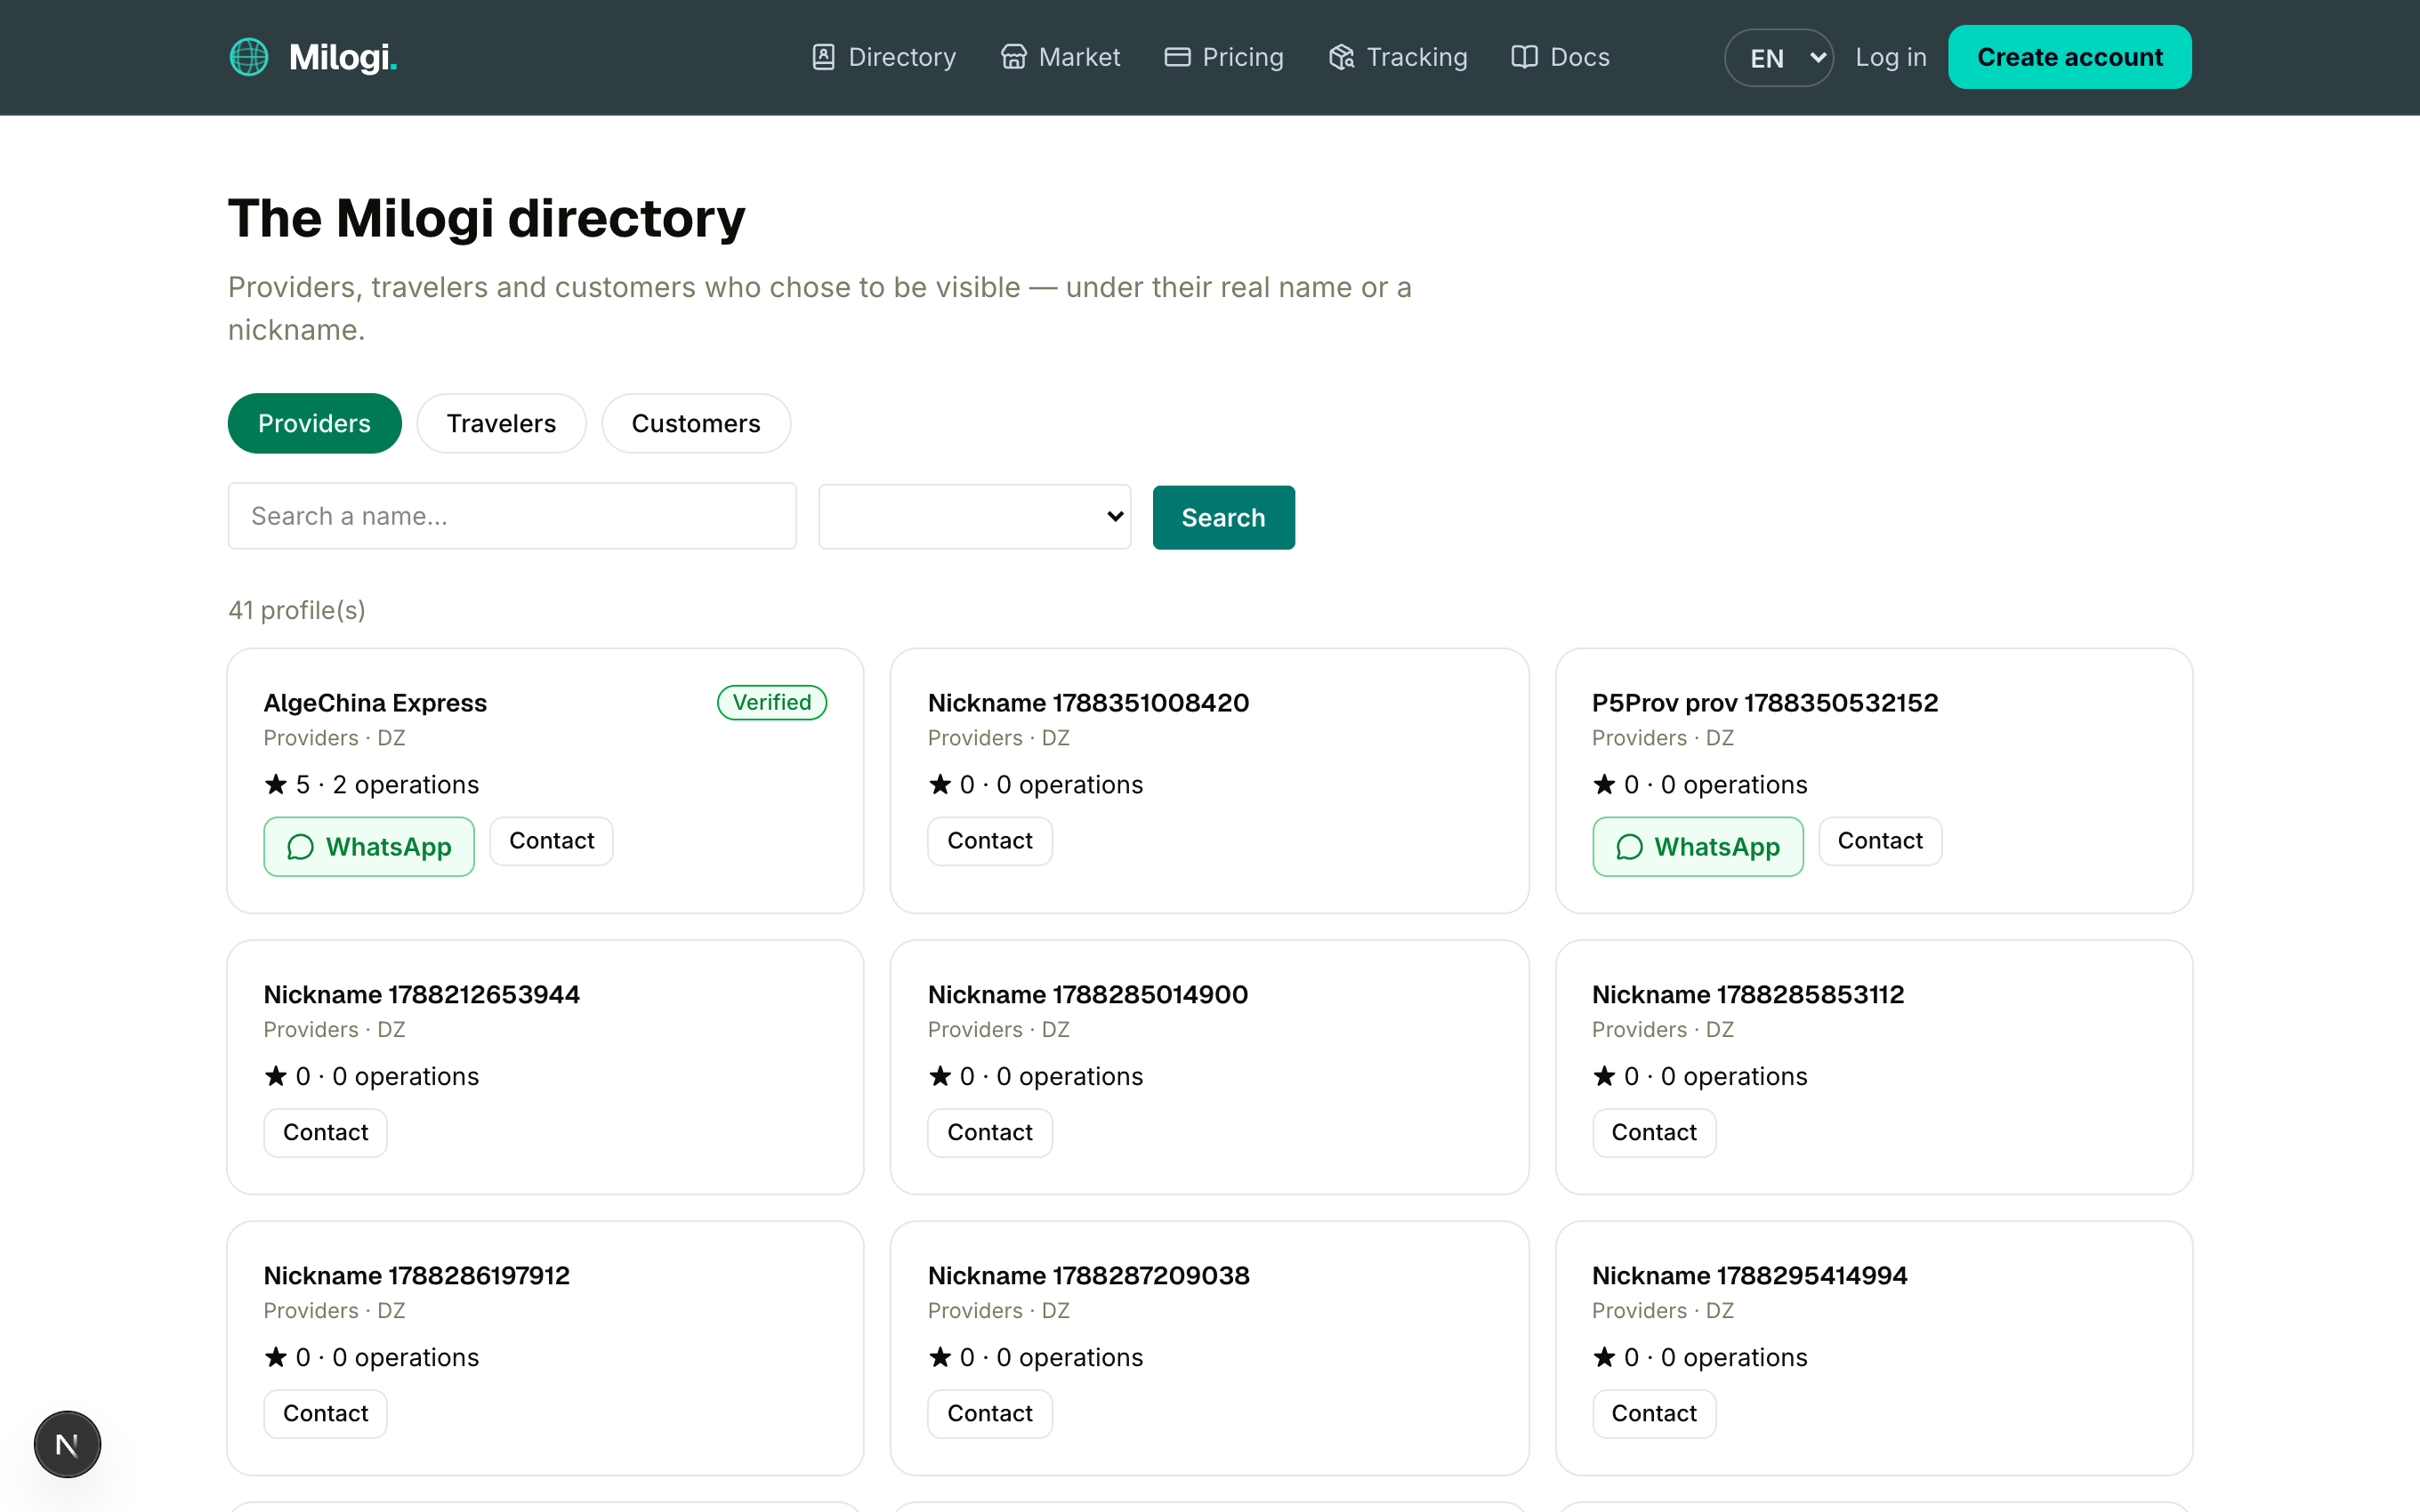This screenshot has height=1512, width=2420.
Task: Open the Docs menu link
Action: coord(1560,57)
